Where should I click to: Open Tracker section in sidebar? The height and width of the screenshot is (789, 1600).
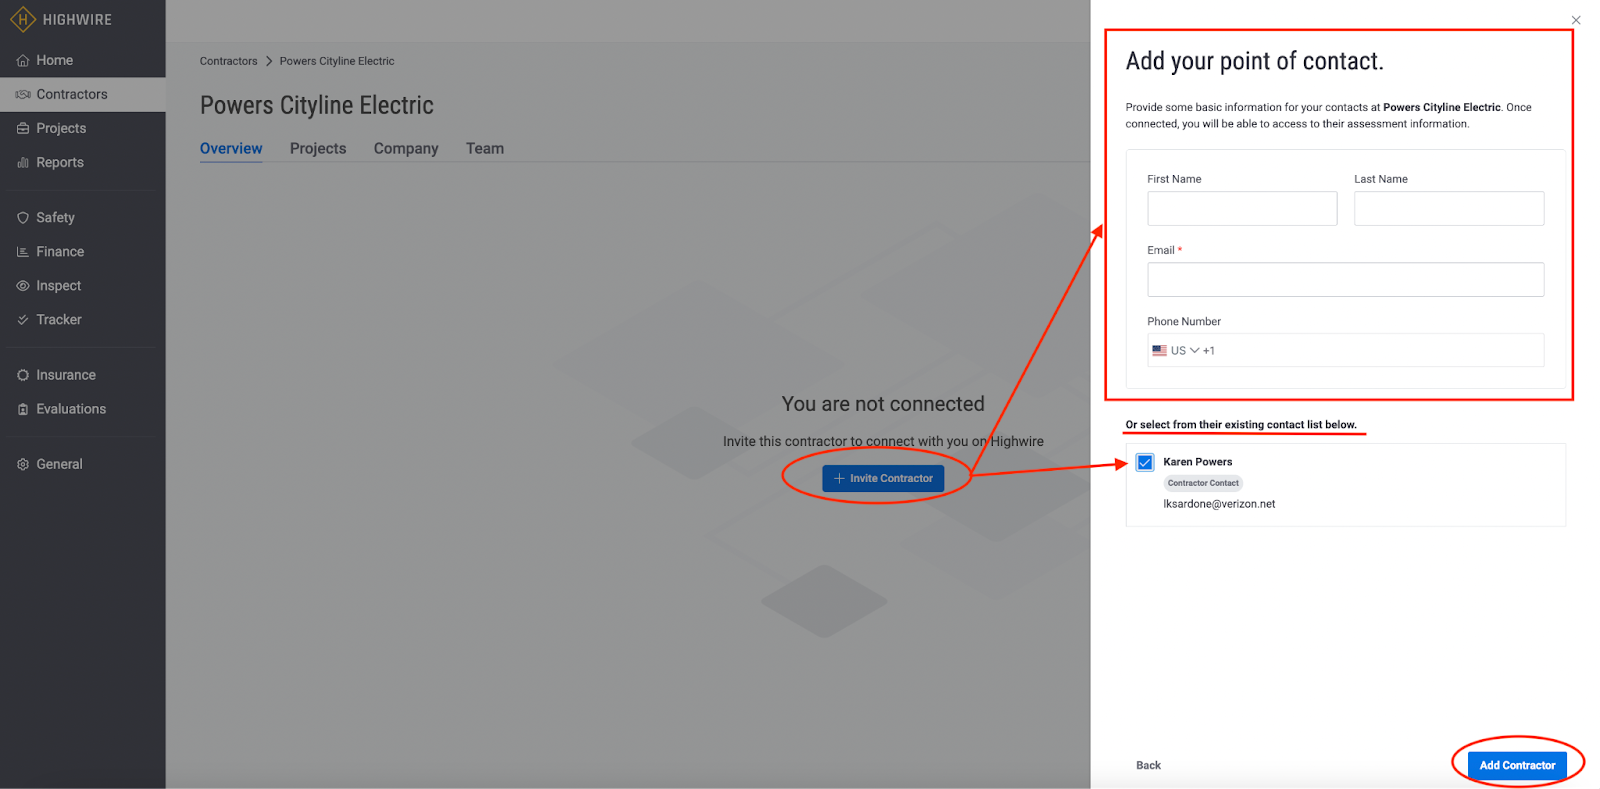83,319
